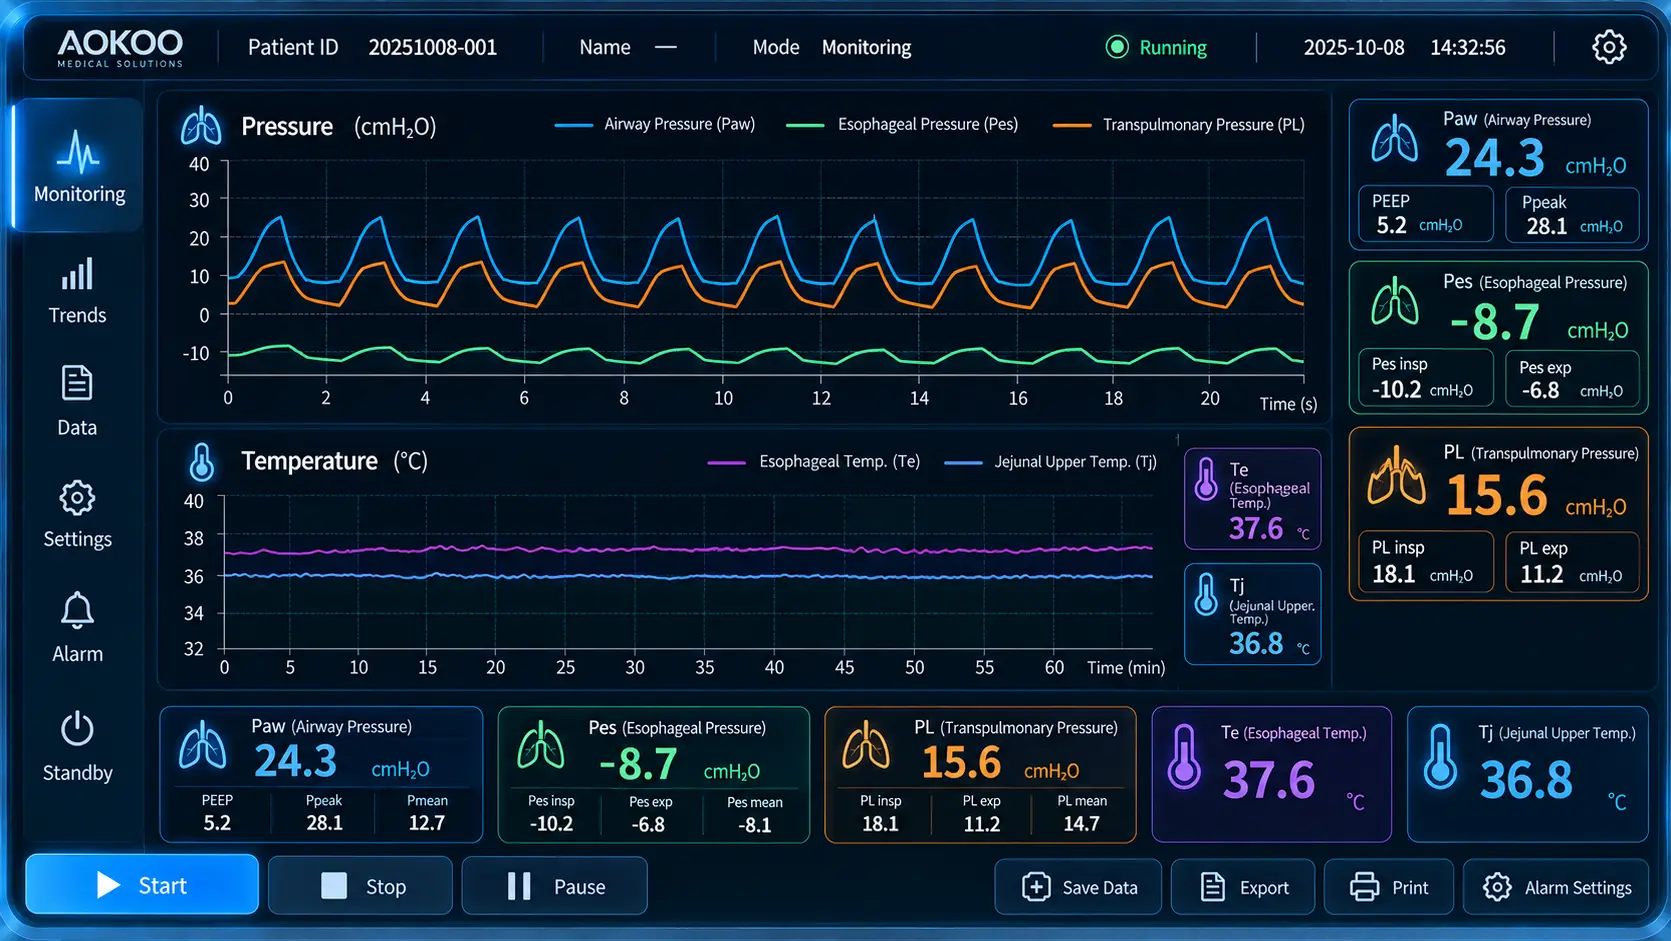Click the lungs icon in the bottom Pes card
The width and height of the screenshot is (1671, 941).
pyautogui.click(x=541, y=746)
